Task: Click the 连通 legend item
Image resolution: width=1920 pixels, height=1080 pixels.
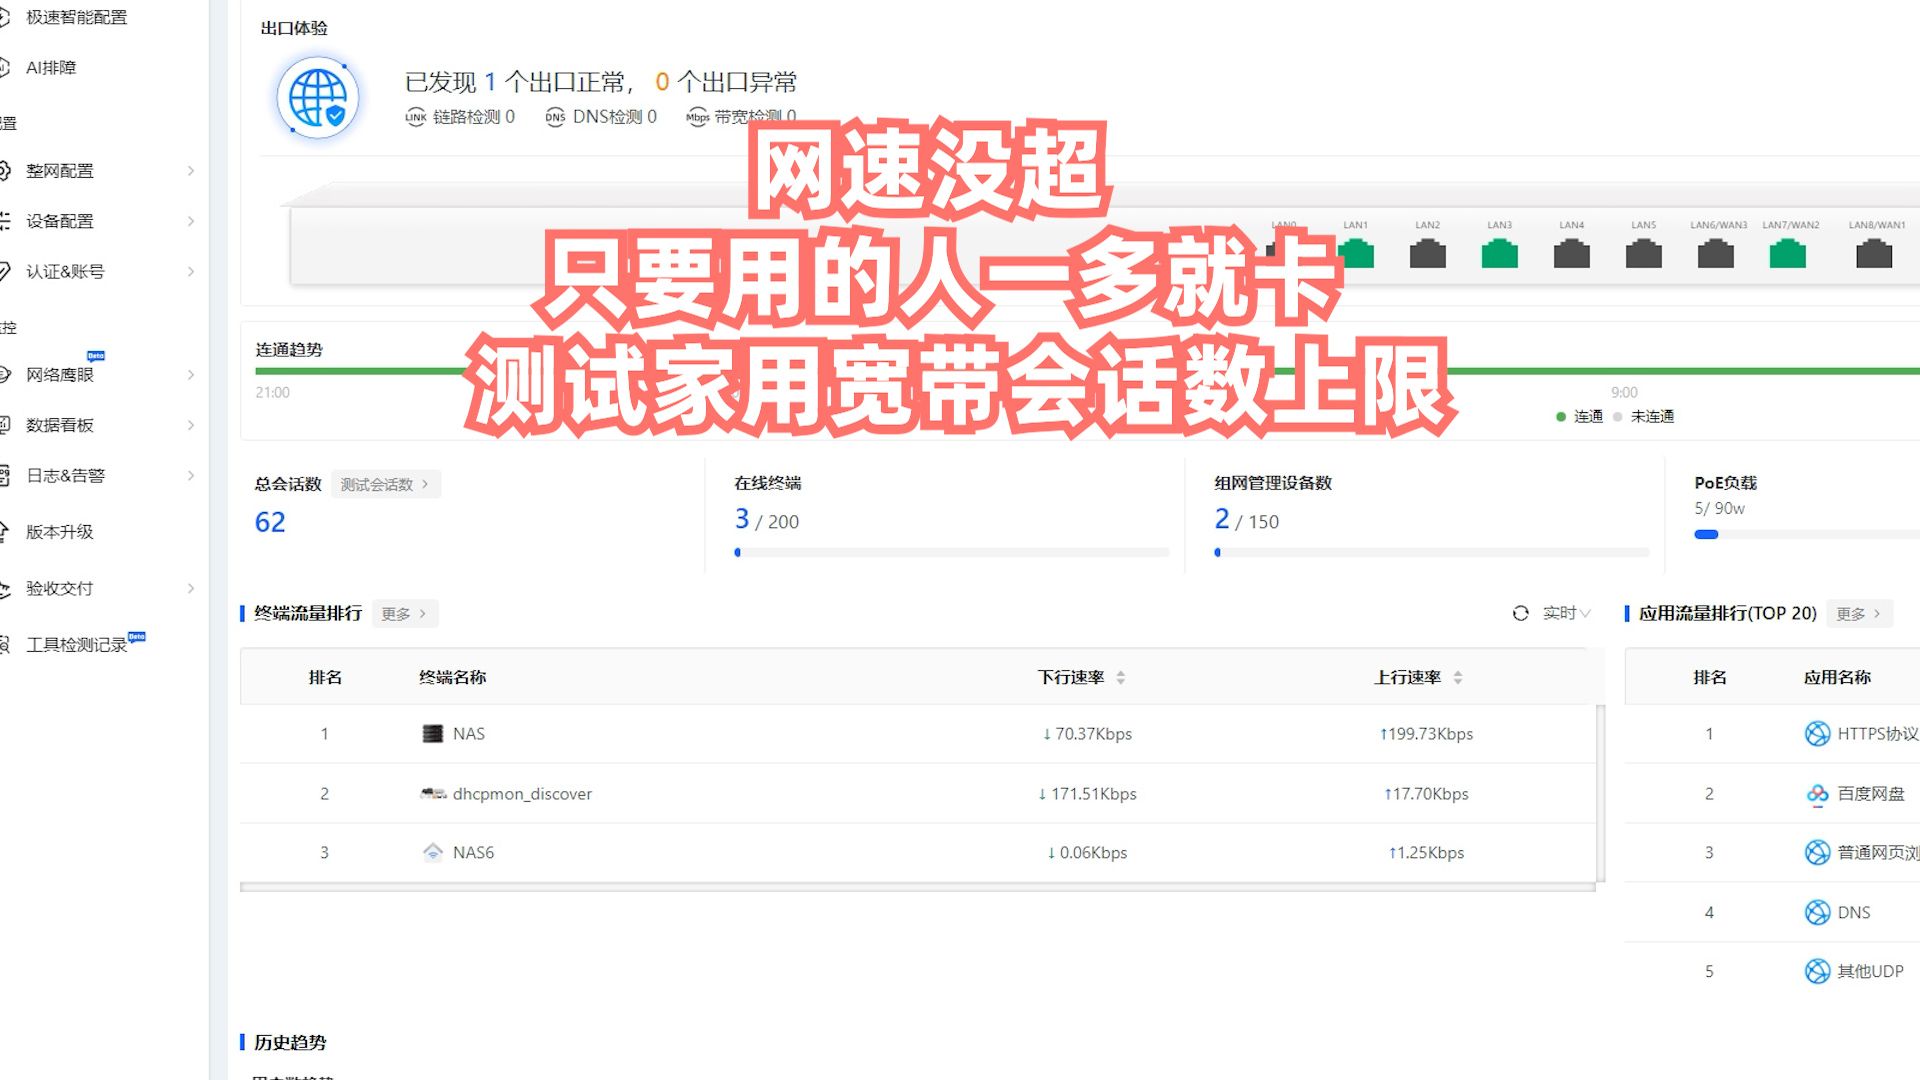Action: coord(1579,416)
